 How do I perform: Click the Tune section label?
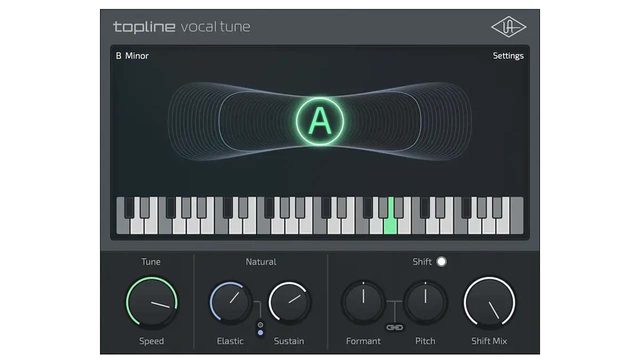151,262
